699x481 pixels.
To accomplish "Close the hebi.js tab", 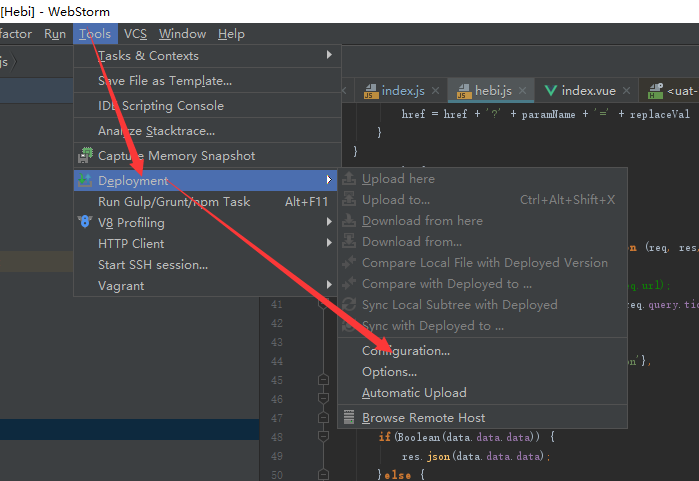I will click(522, 90).
